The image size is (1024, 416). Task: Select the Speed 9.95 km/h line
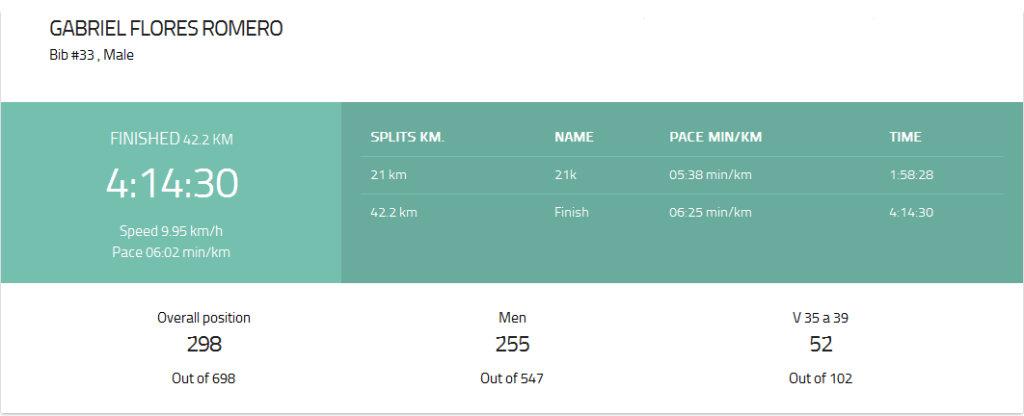coord(171,230)
